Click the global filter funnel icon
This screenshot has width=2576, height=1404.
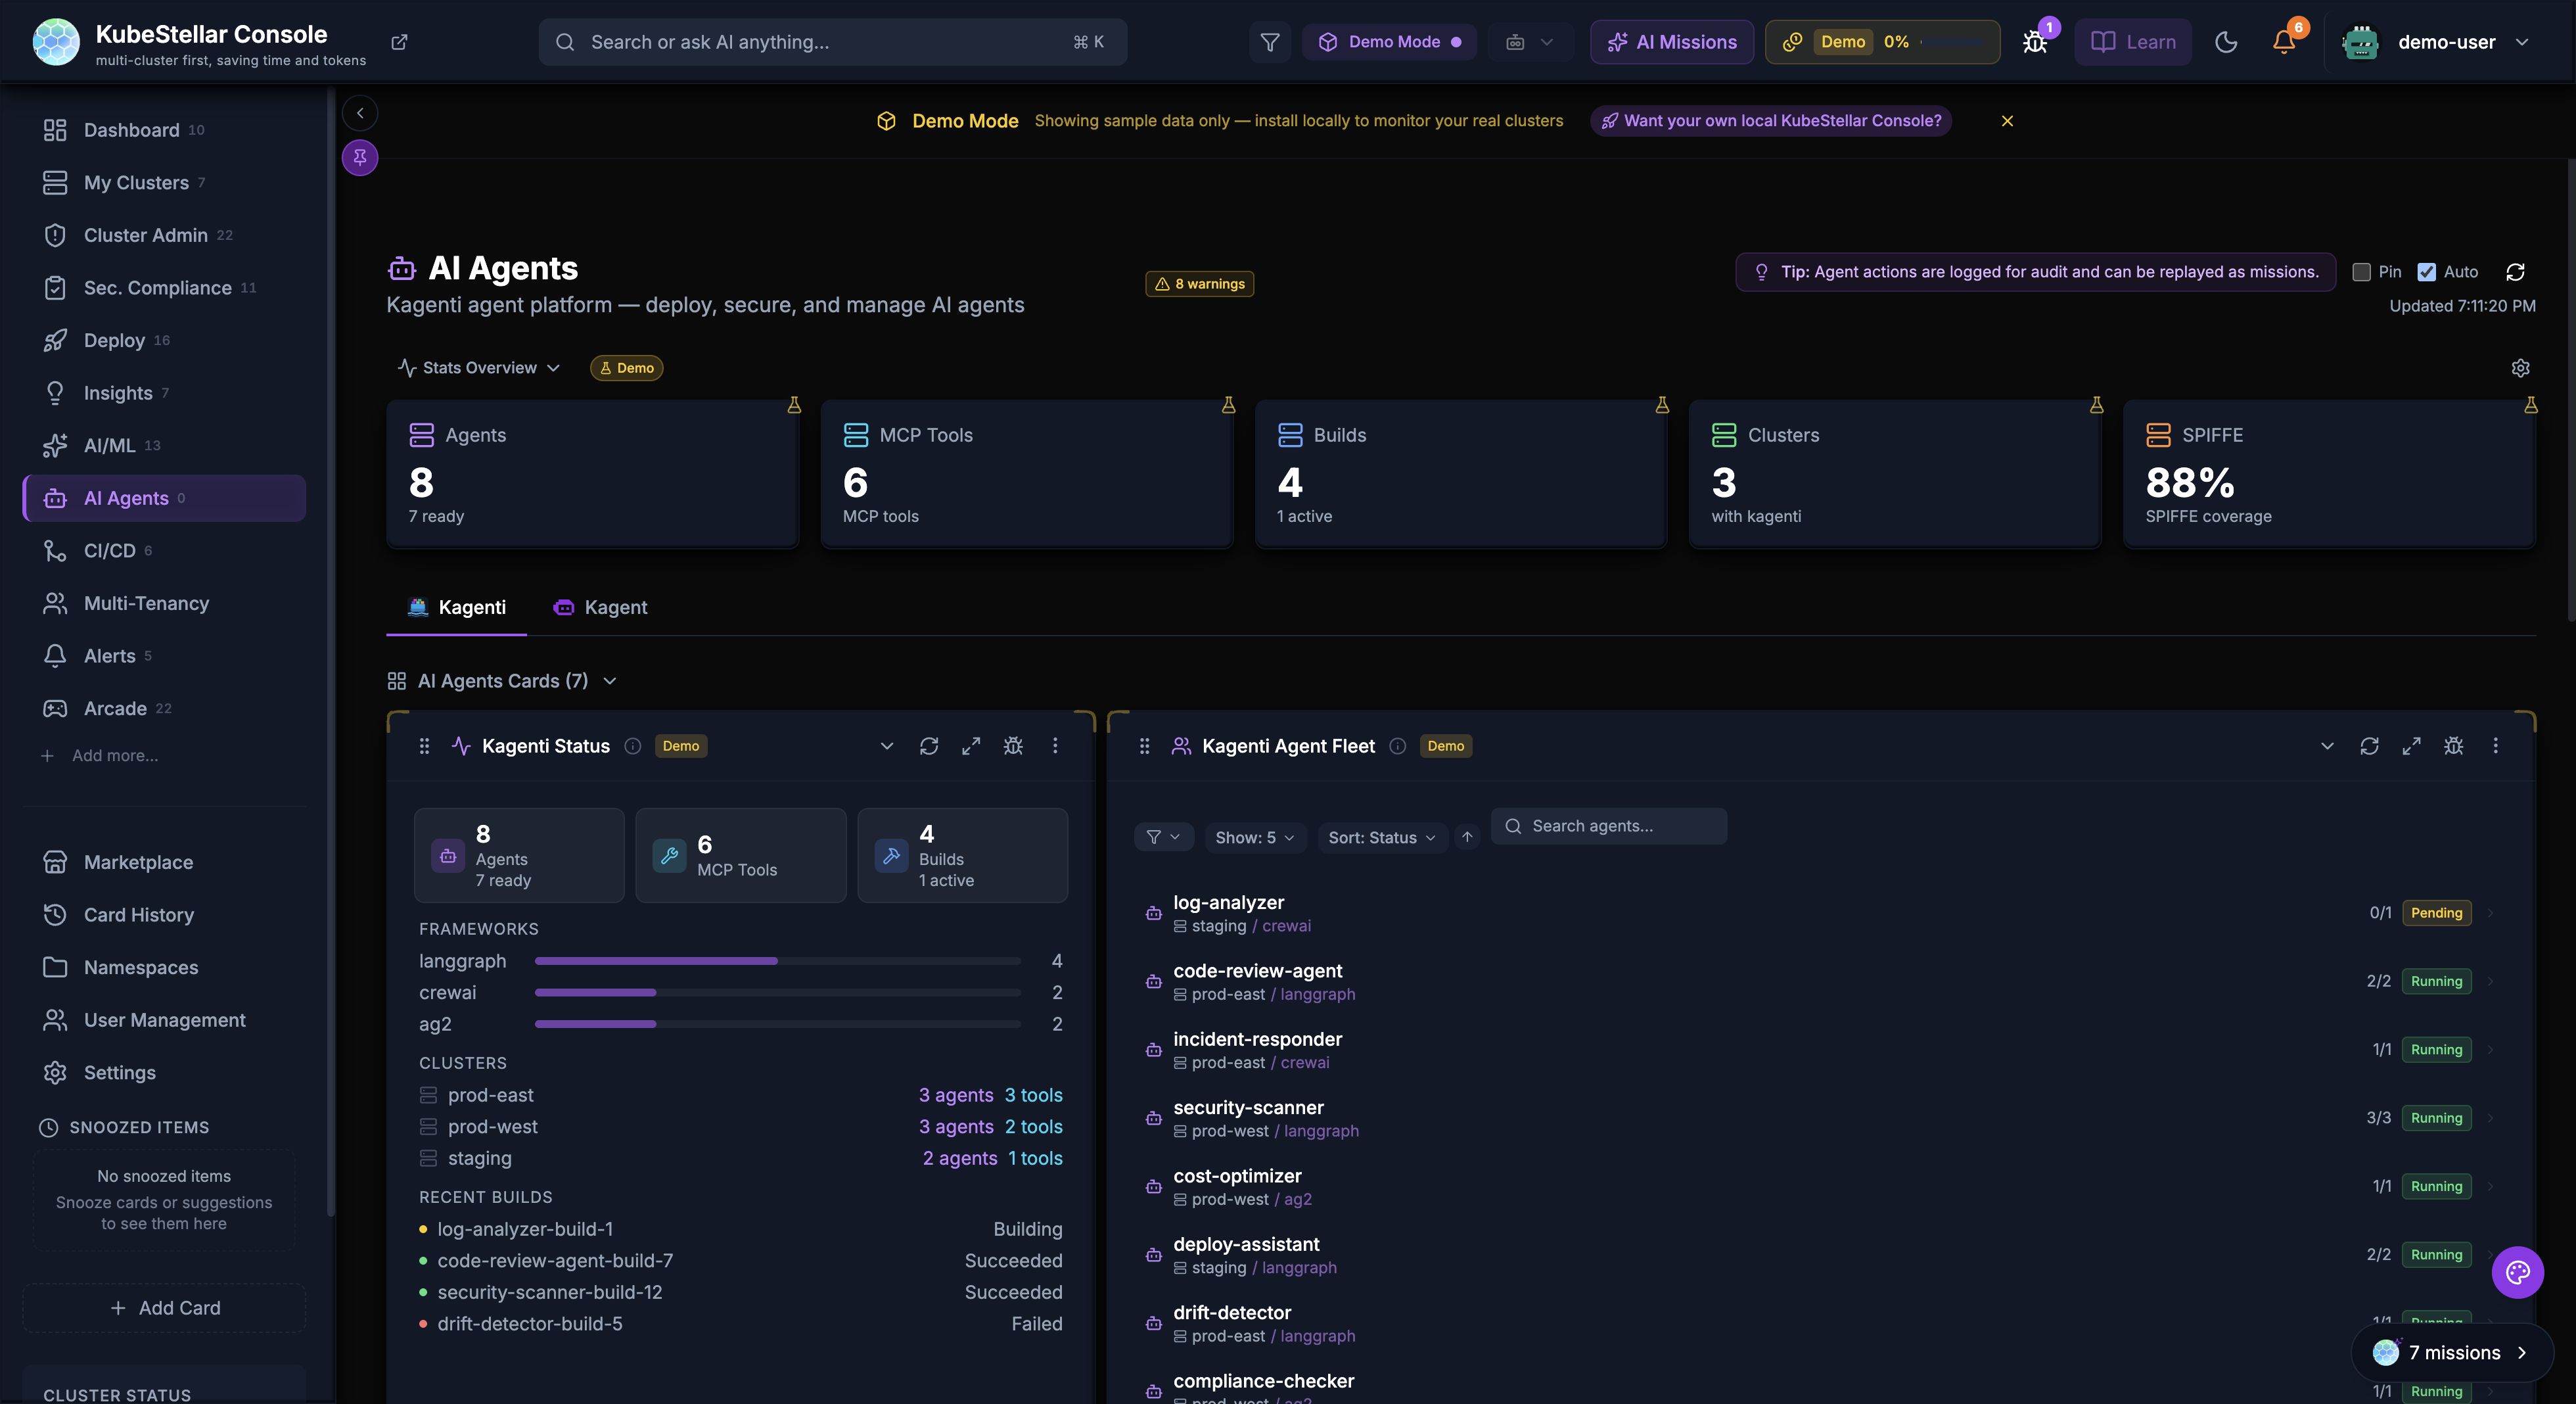coord(1269,42)
